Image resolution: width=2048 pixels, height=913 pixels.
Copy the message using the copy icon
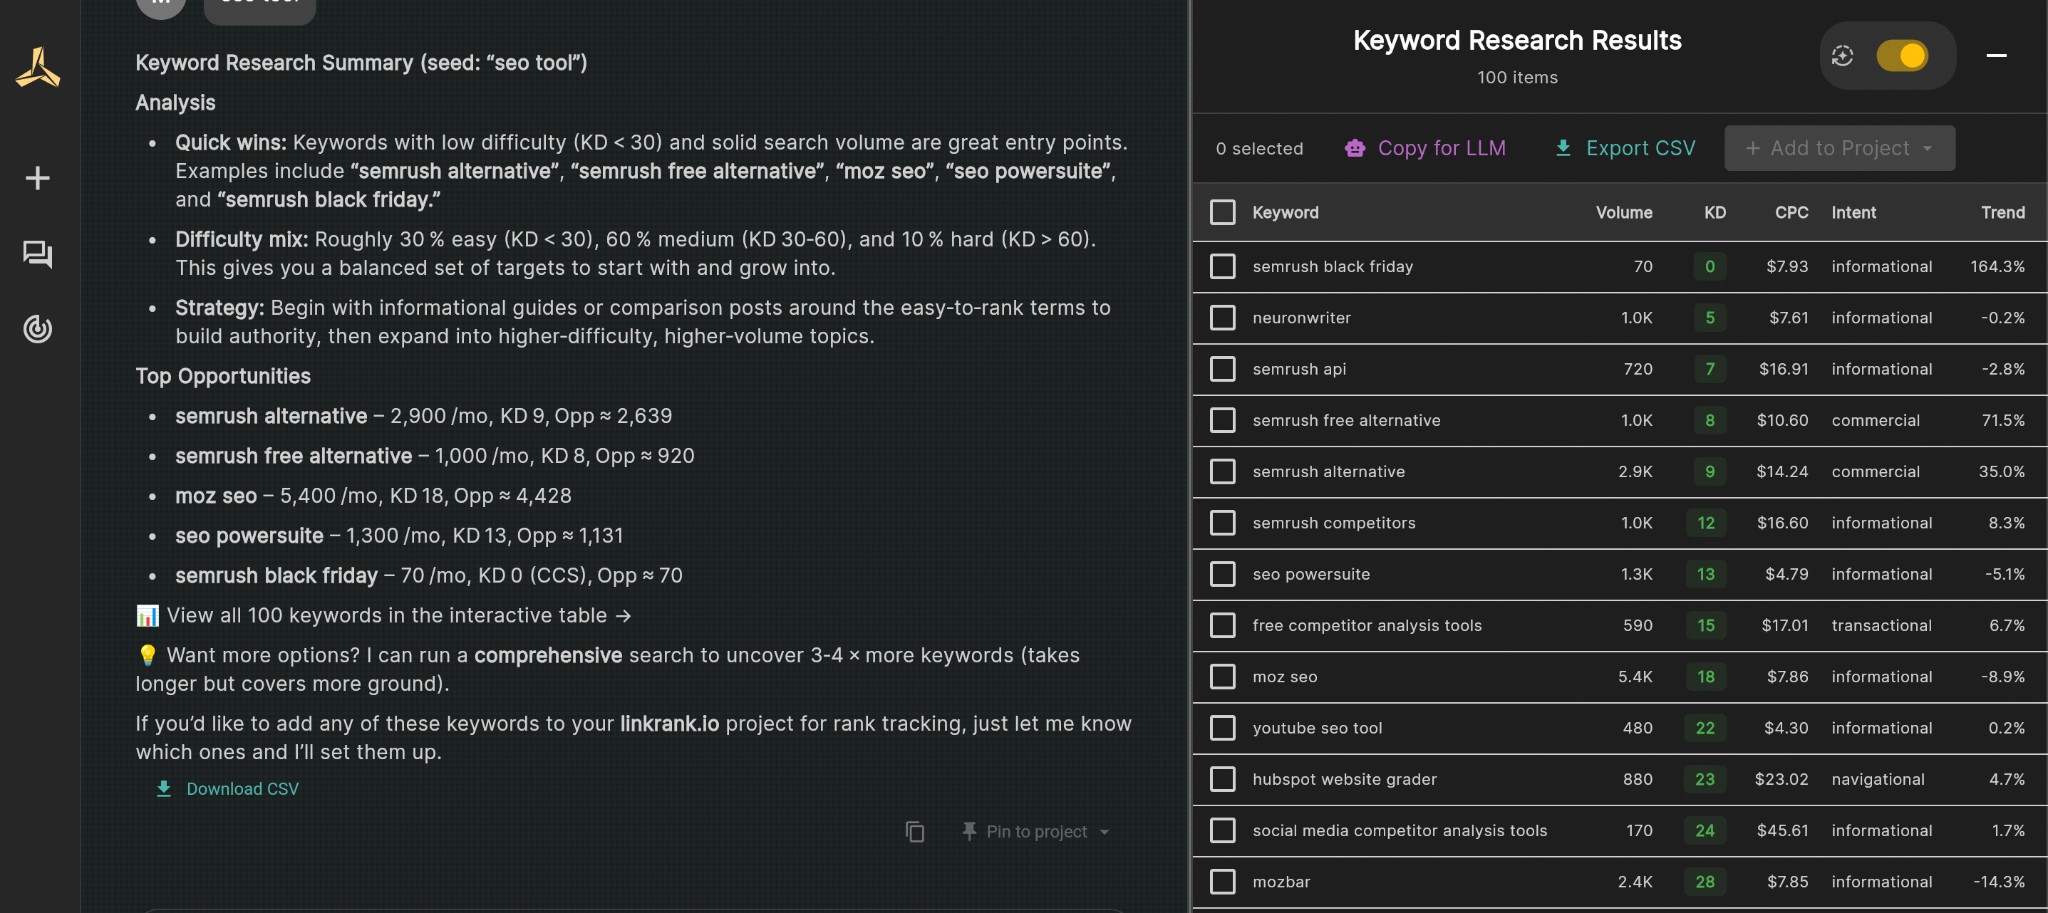pyautogui.click(x=915, y=831)
